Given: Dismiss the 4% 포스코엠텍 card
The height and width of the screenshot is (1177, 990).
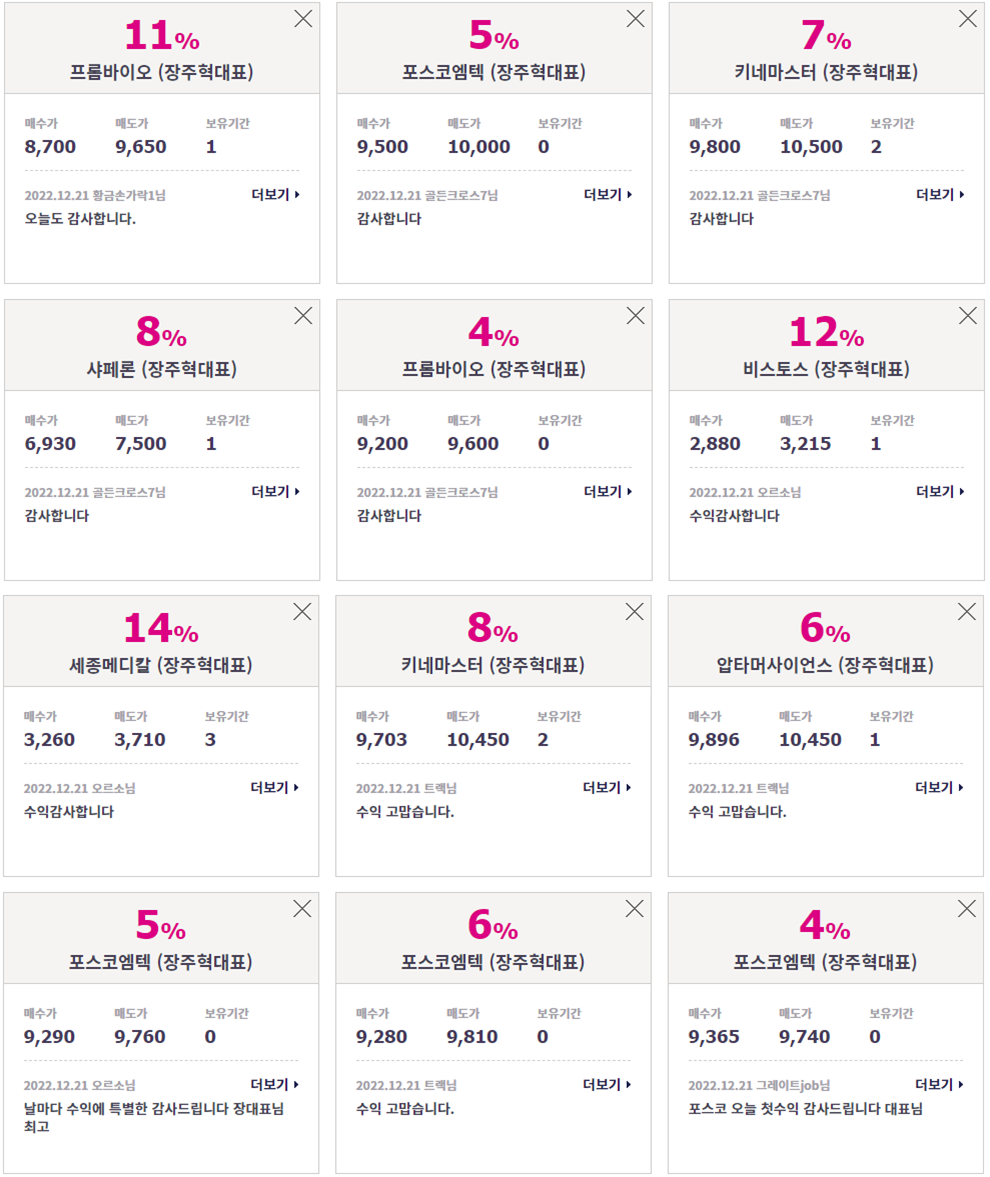Looking at the screenshot, I should pos(967,909).
